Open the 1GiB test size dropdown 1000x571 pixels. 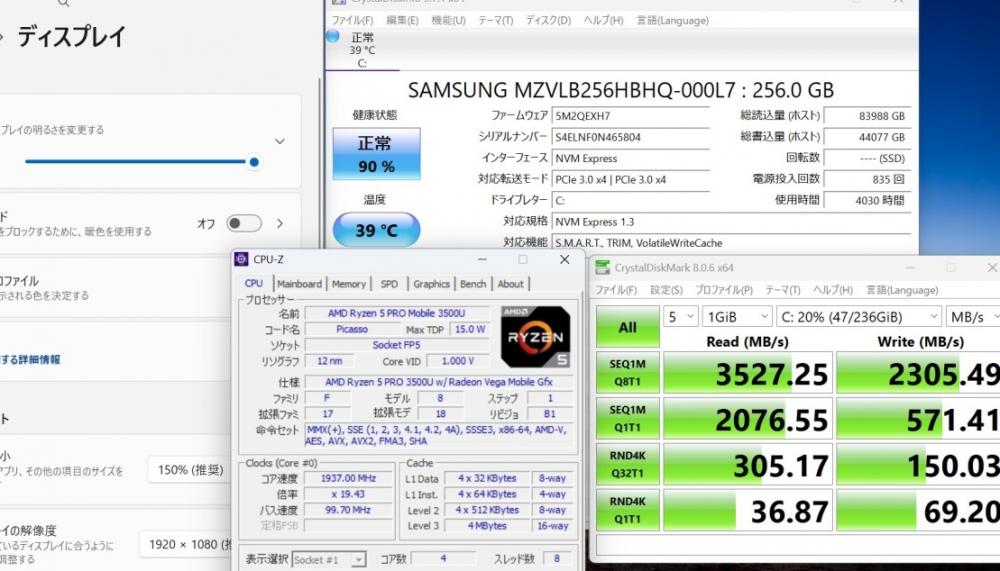click(737, 316)
